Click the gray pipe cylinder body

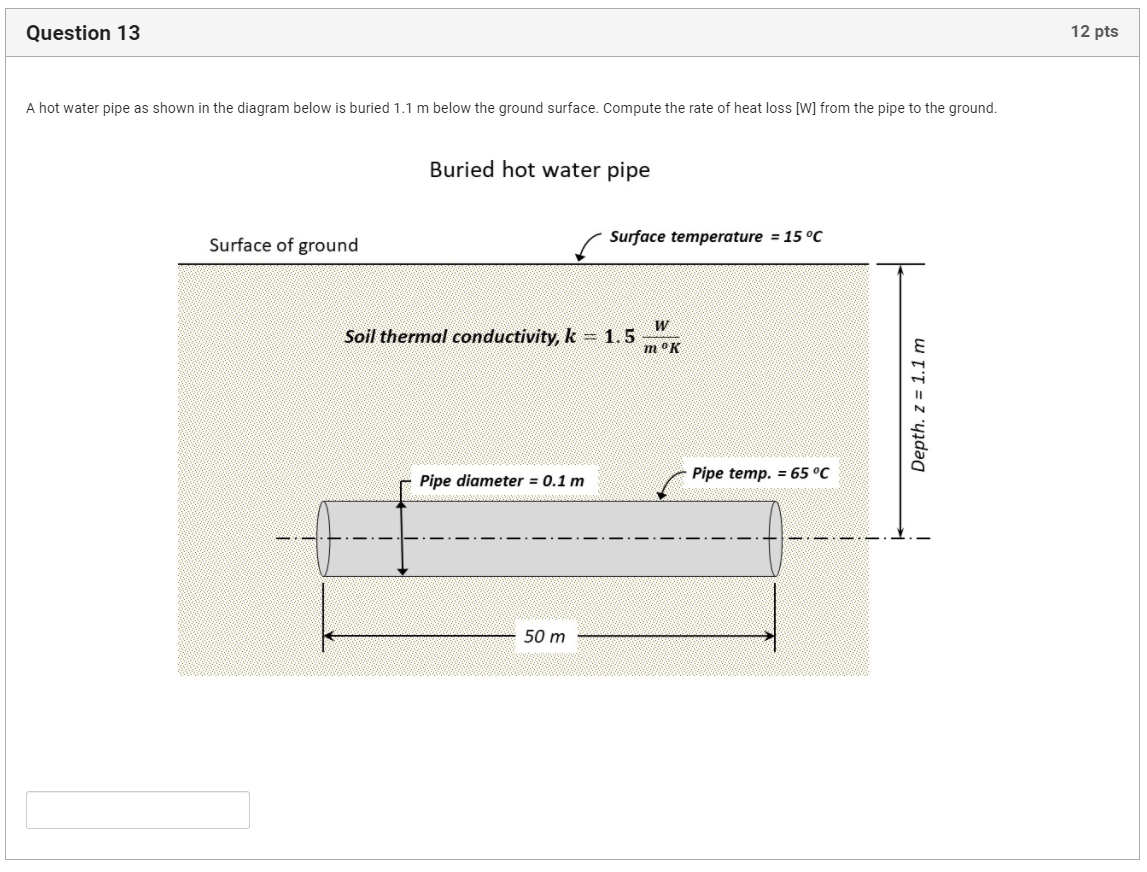[x=549, y=538]
